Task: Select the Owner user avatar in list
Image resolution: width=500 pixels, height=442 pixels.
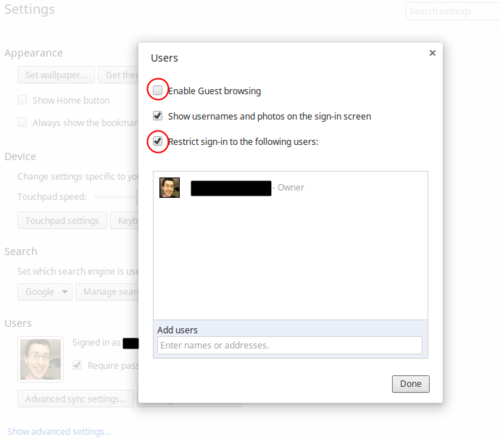Action: 169,187
